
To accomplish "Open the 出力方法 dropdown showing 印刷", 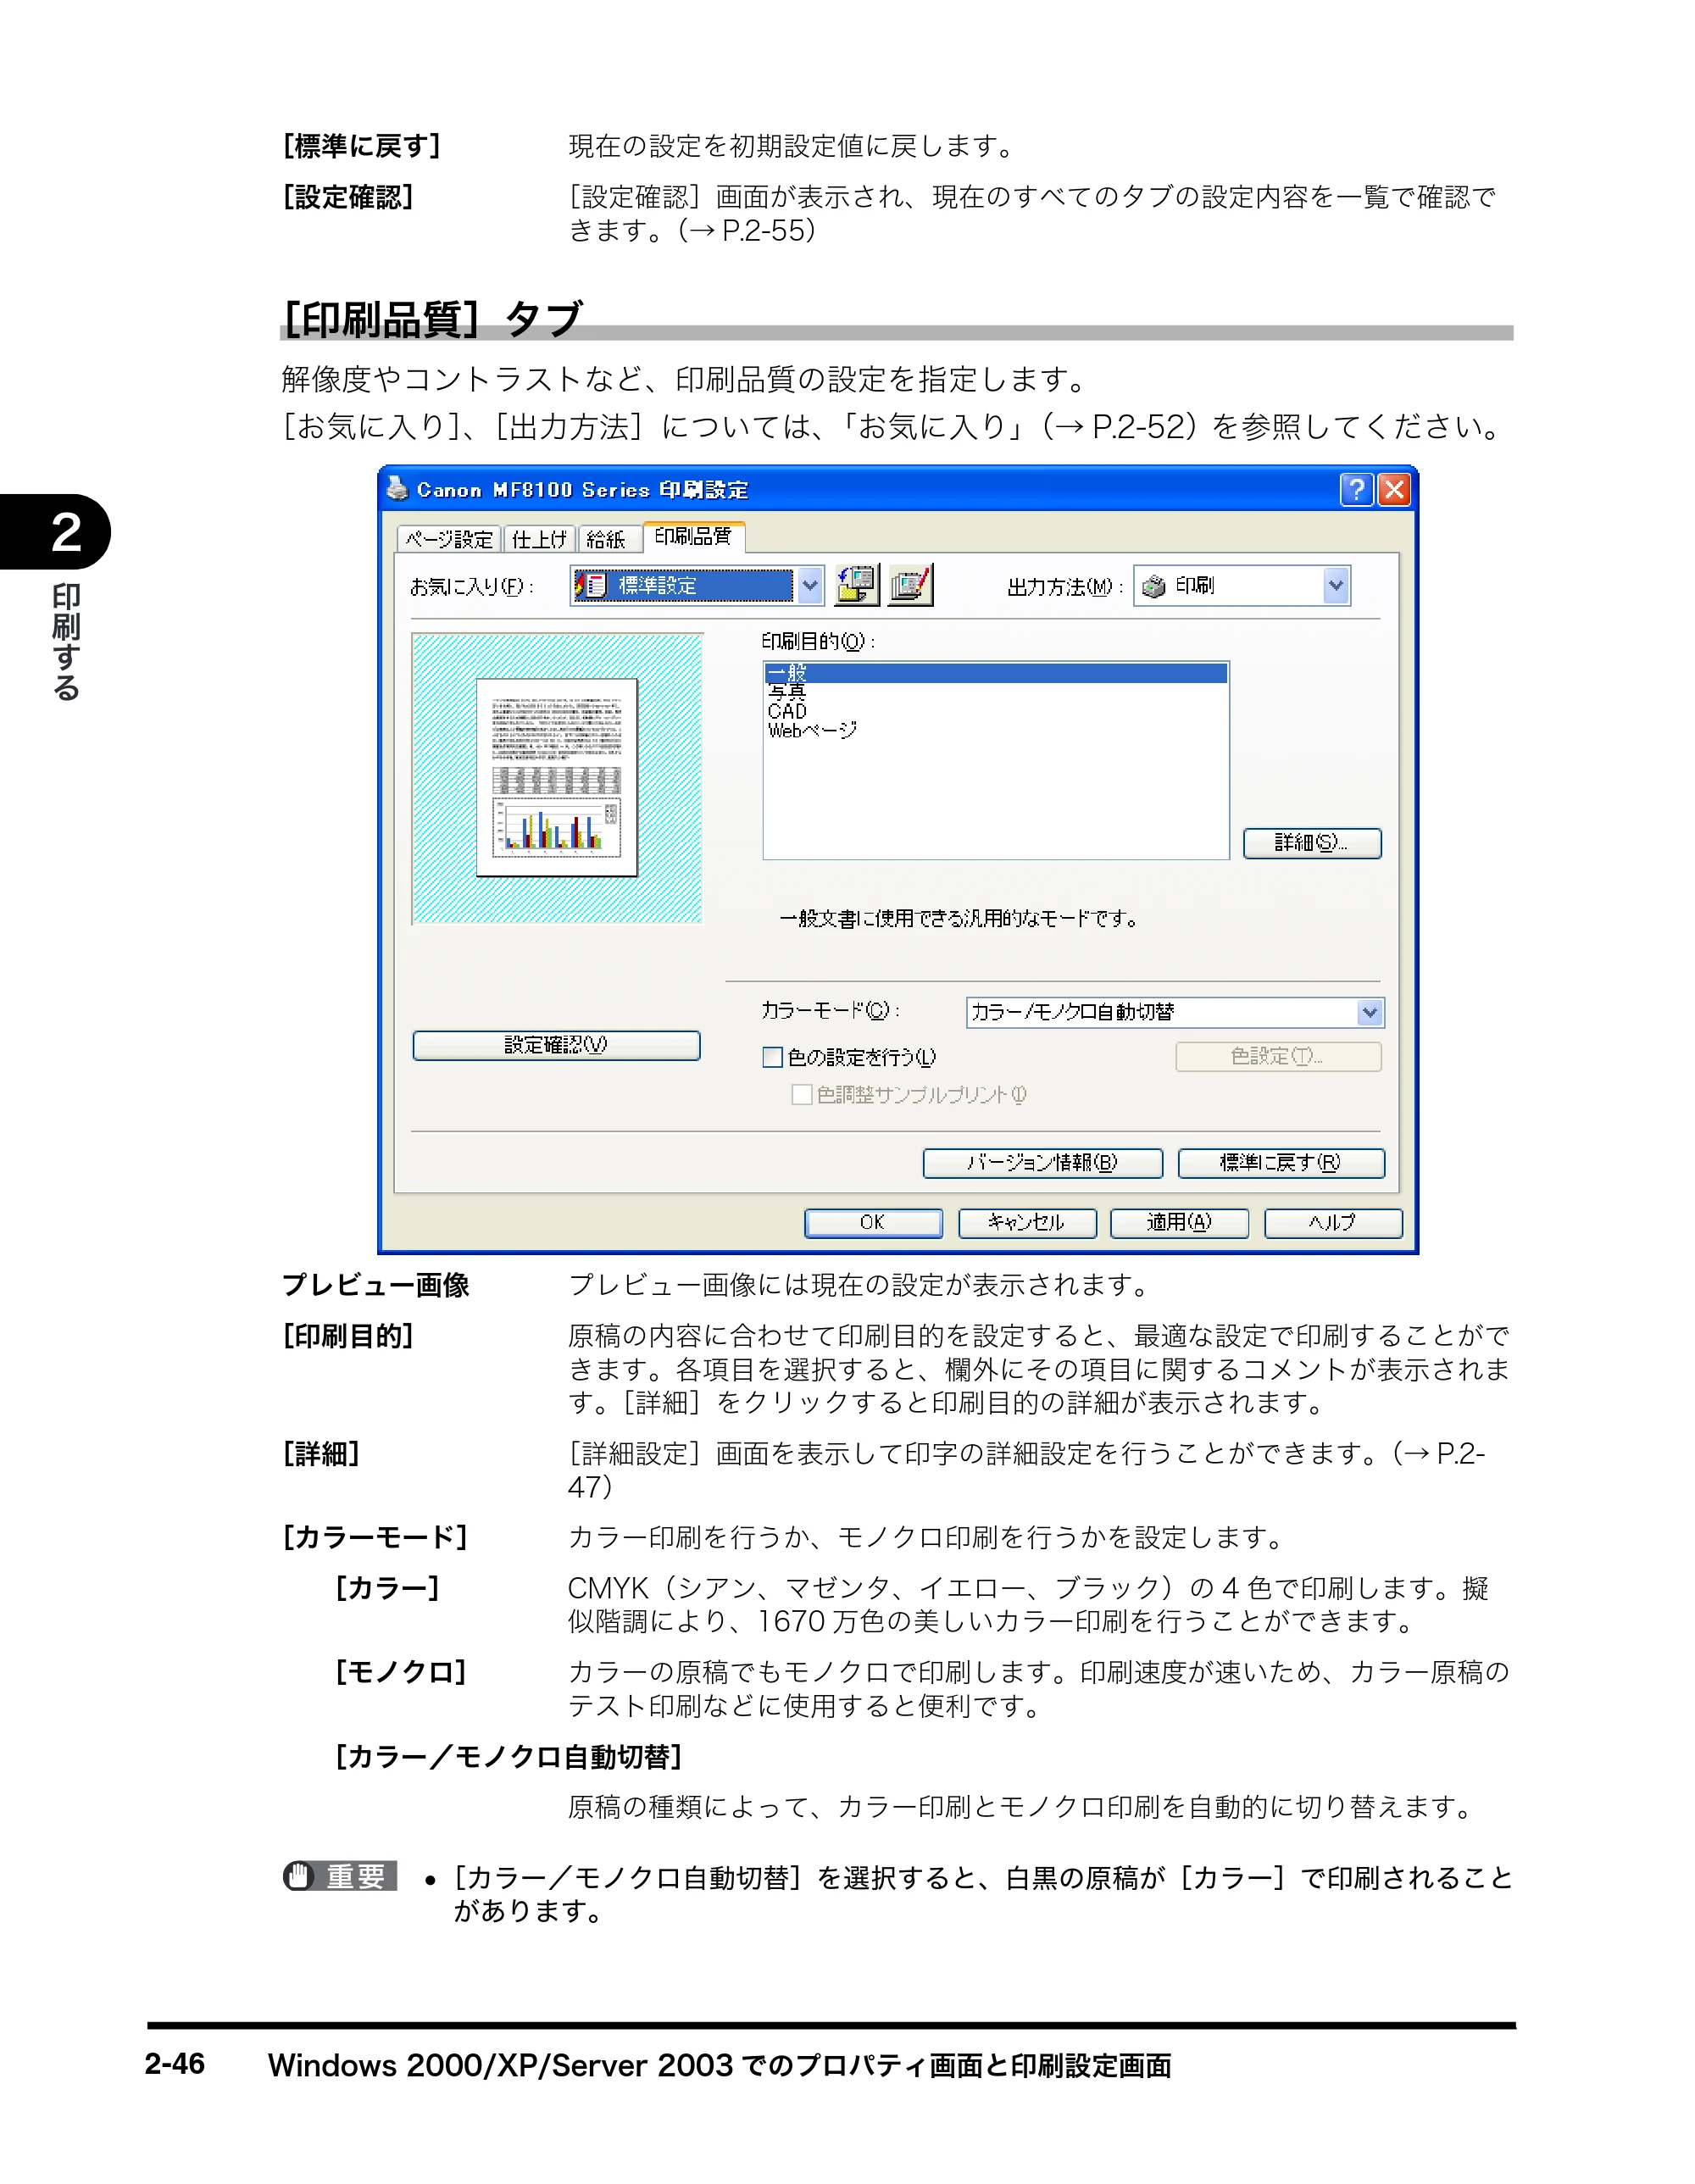I will click(1241, 586).
